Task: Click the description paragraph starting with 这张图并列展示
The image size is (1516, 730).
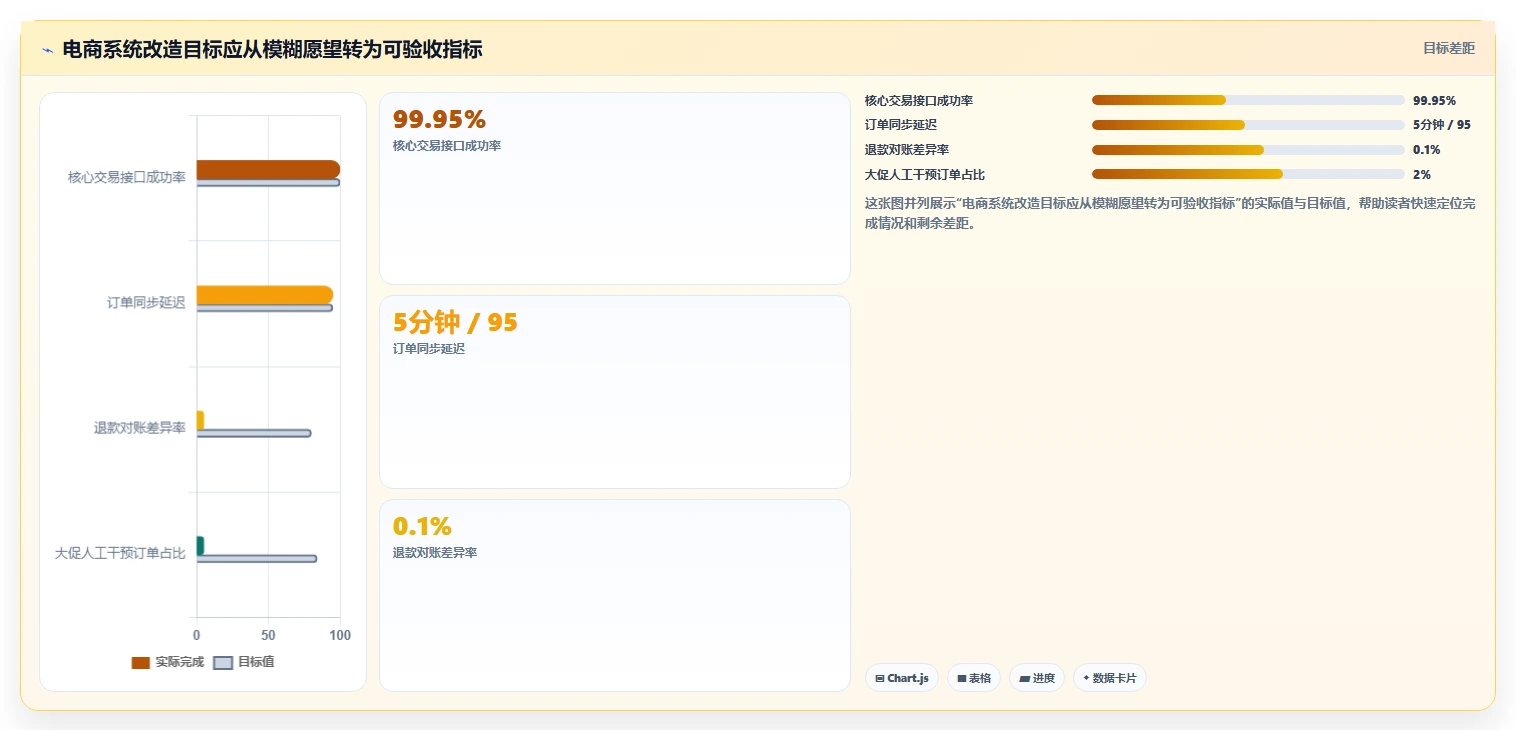Action: (1170, 213)
